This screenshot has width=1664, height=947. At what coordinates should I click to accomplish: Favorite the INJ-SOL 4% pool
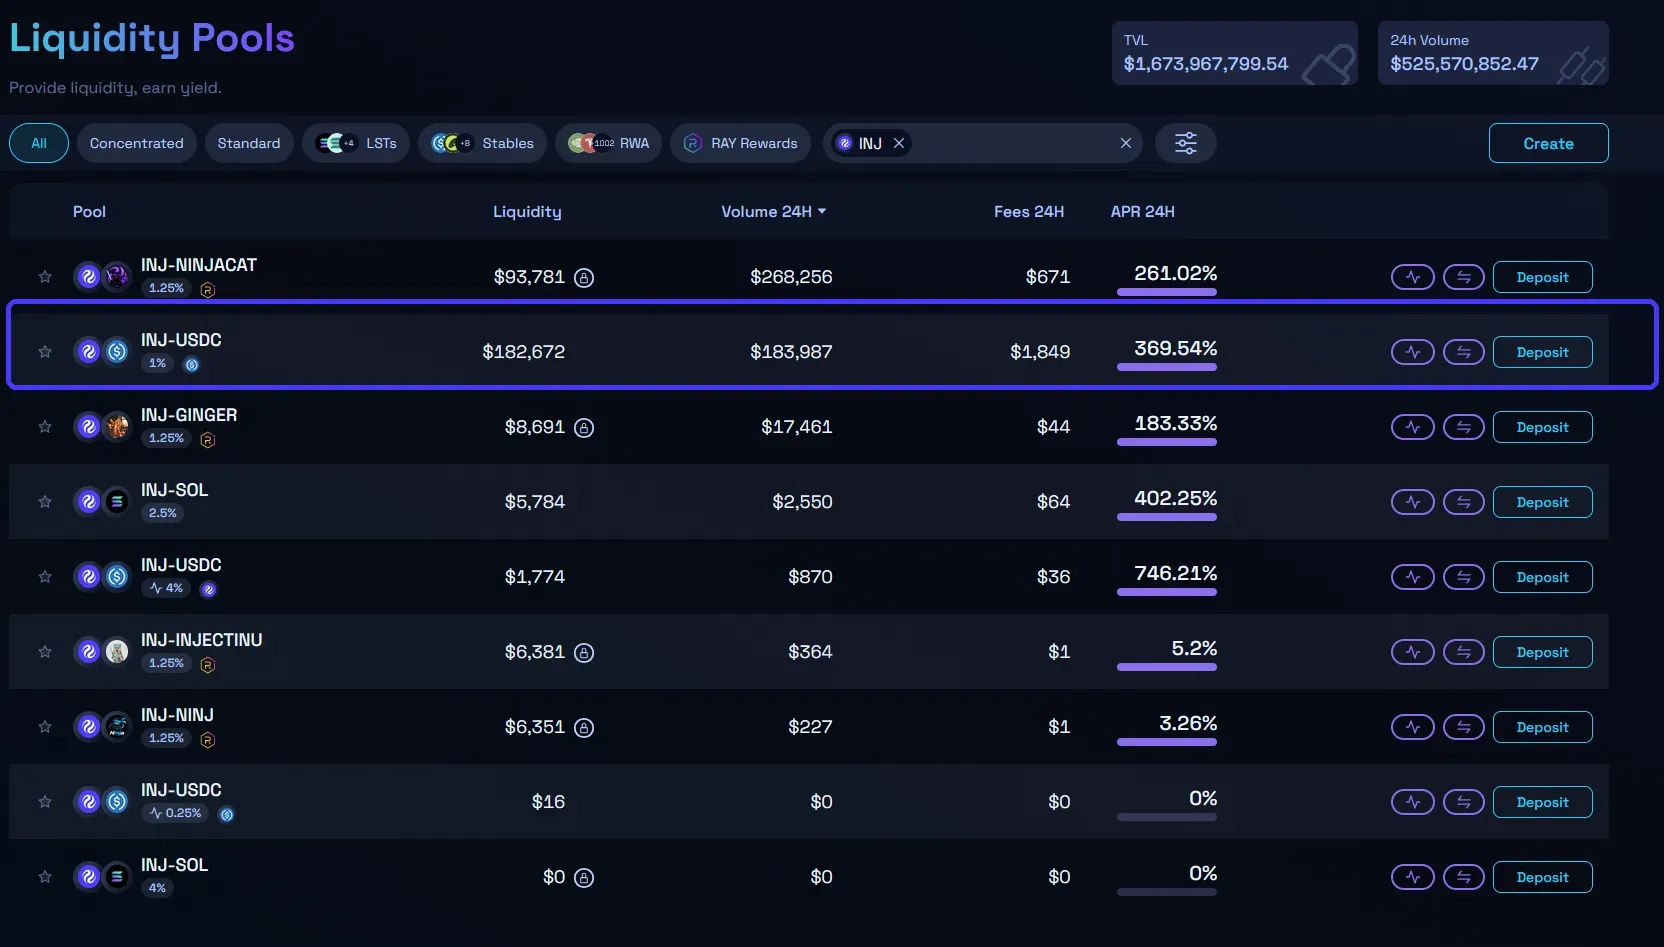click(45, 877)
